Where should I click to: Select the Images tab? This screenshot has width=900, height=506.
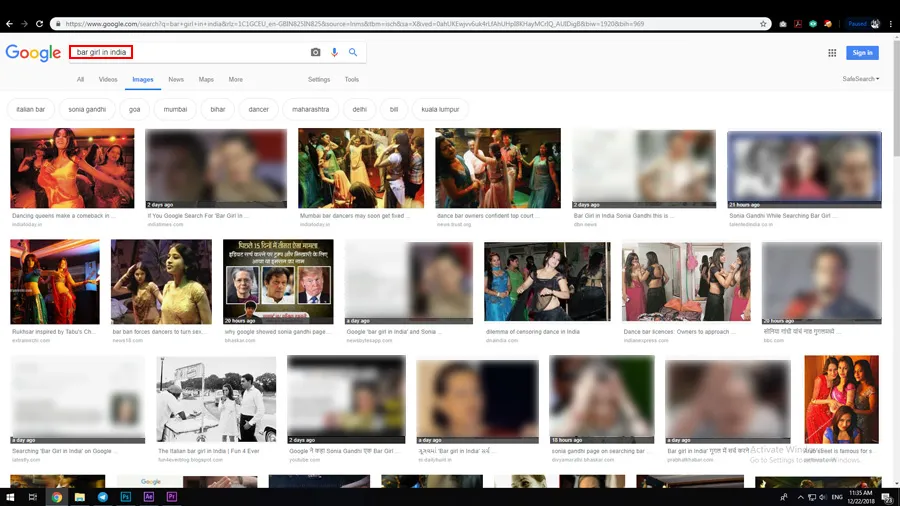coord(143,80)
